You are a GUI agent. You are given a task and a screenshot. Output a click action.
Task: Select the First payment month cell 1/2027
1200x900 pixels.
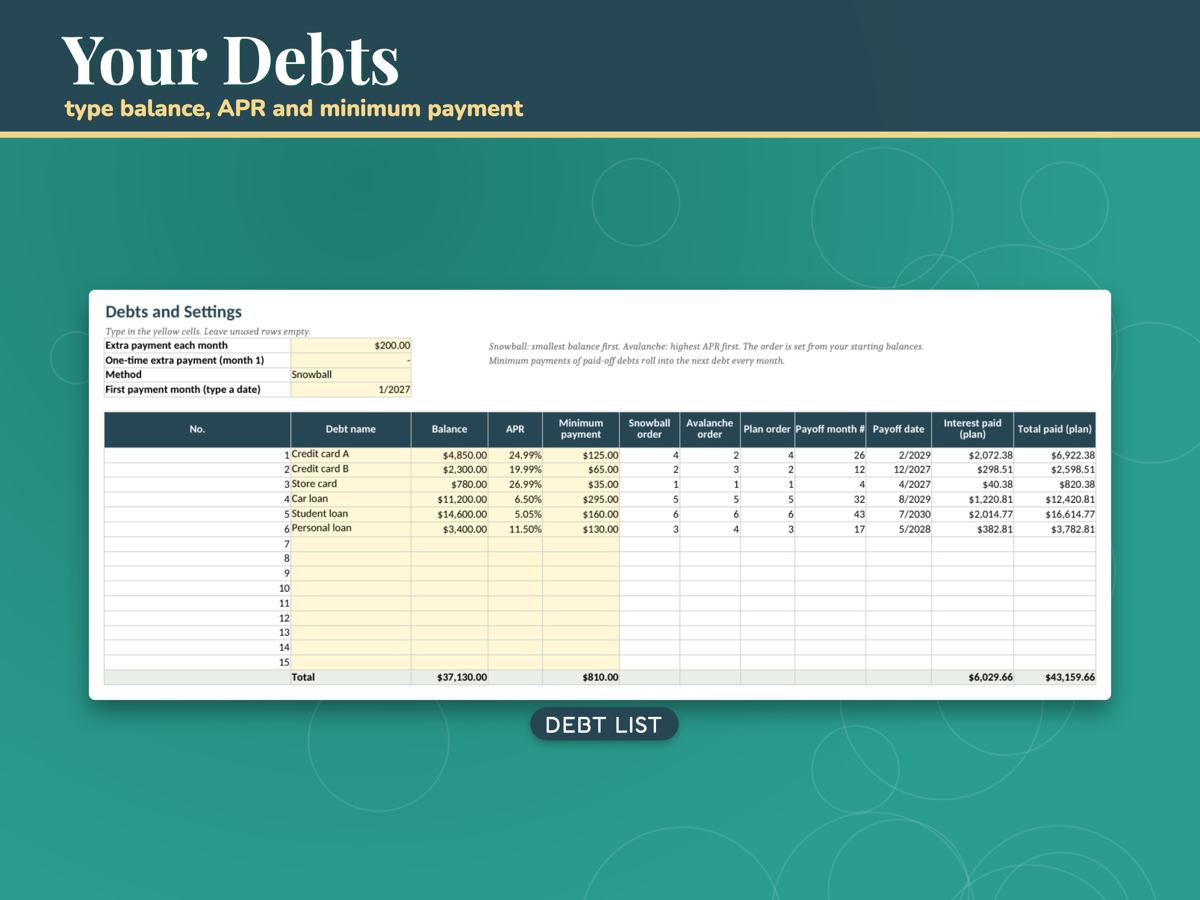[351, 390]
